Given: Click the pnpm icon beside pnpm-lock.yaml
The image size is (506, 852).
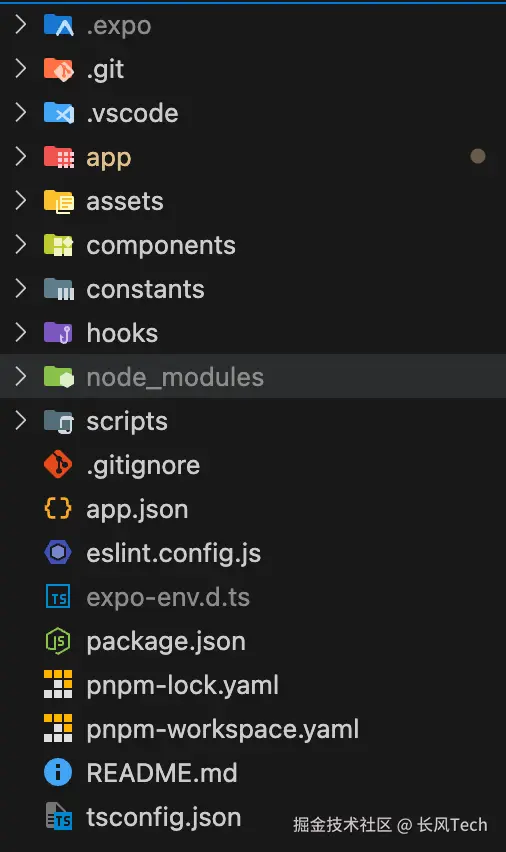Looking at the screenshot, I should [x=58, y=685].
